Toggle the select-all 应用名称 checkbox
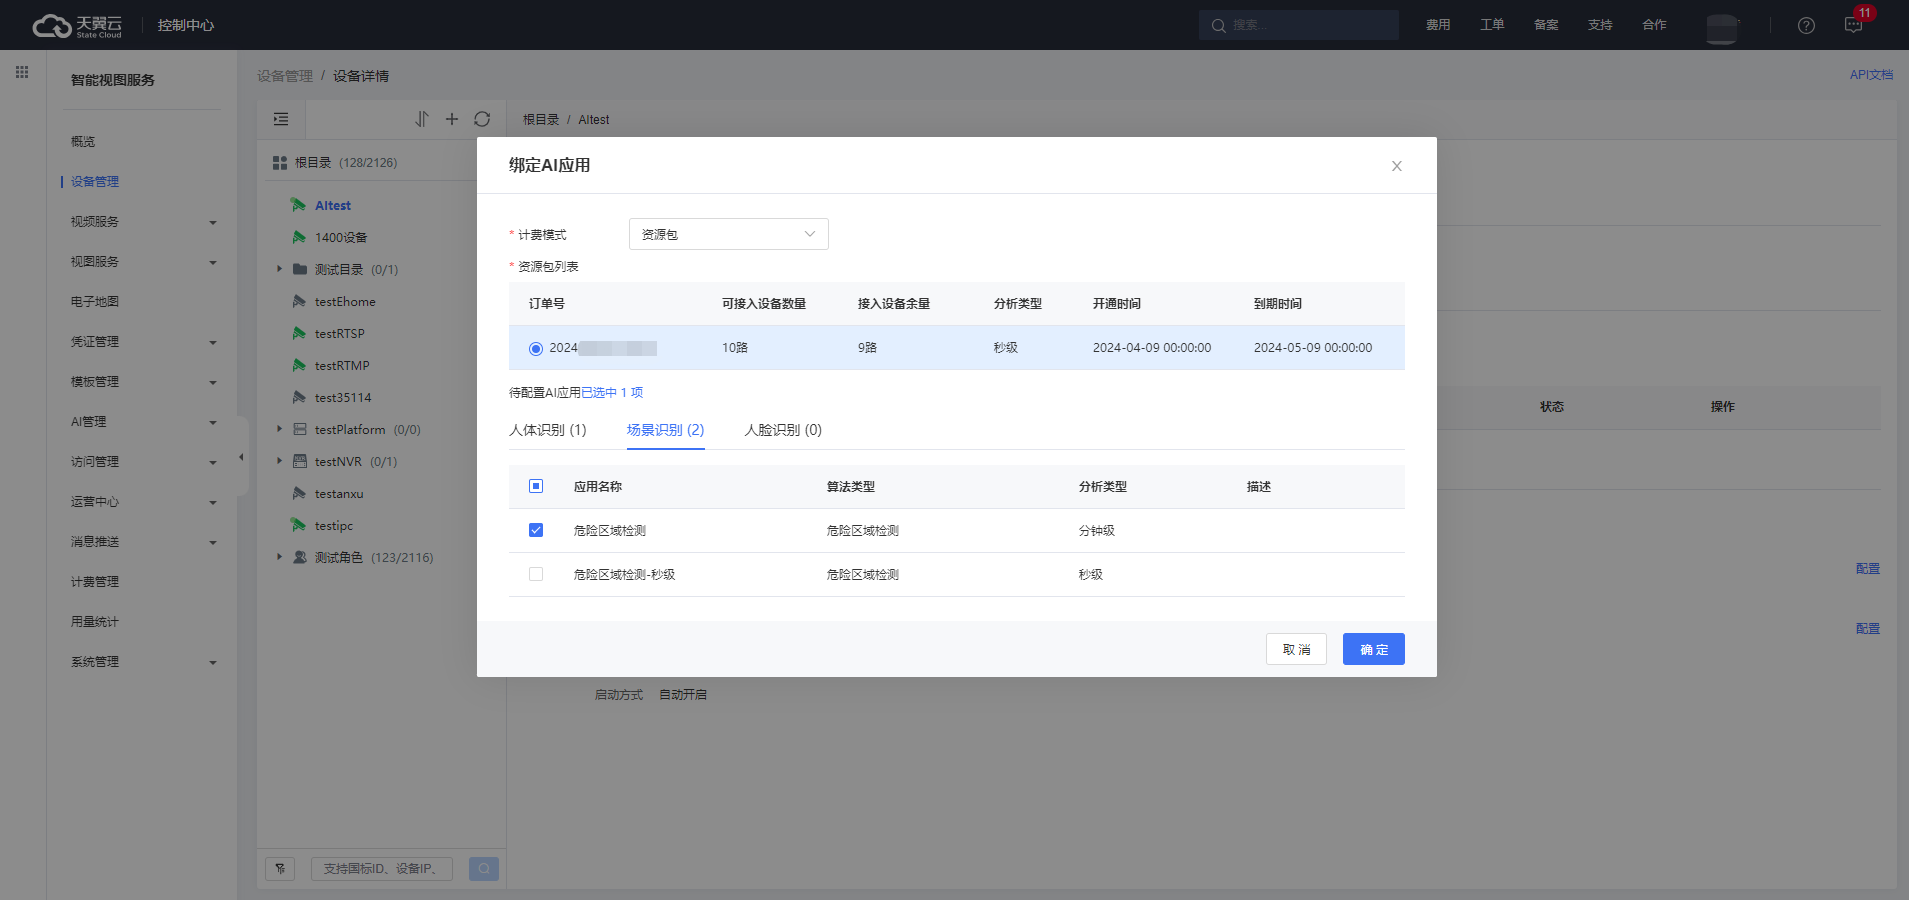This screenshot has width=1909, height=900. pos(536,486)
